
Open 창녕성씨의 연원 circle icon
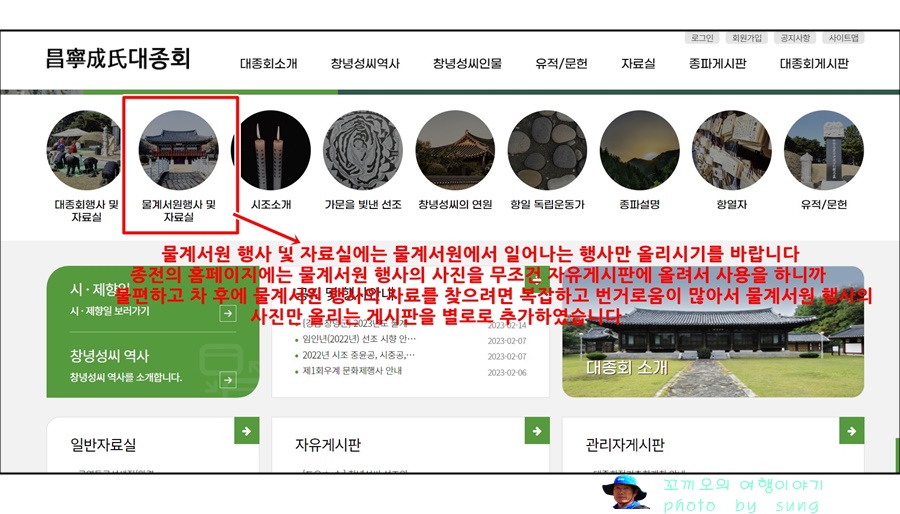pyautogui.click(x=455, y=150)
